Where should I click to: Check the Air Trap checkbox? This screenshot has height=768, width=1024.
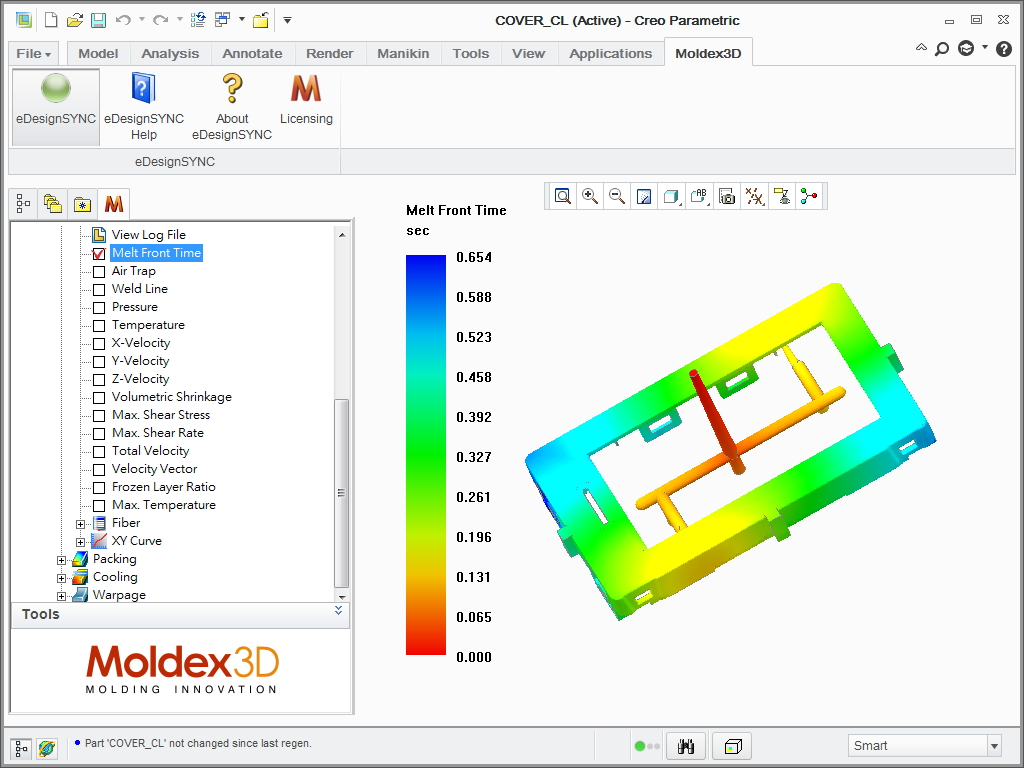pyautogui.click(x=99, y=272)
